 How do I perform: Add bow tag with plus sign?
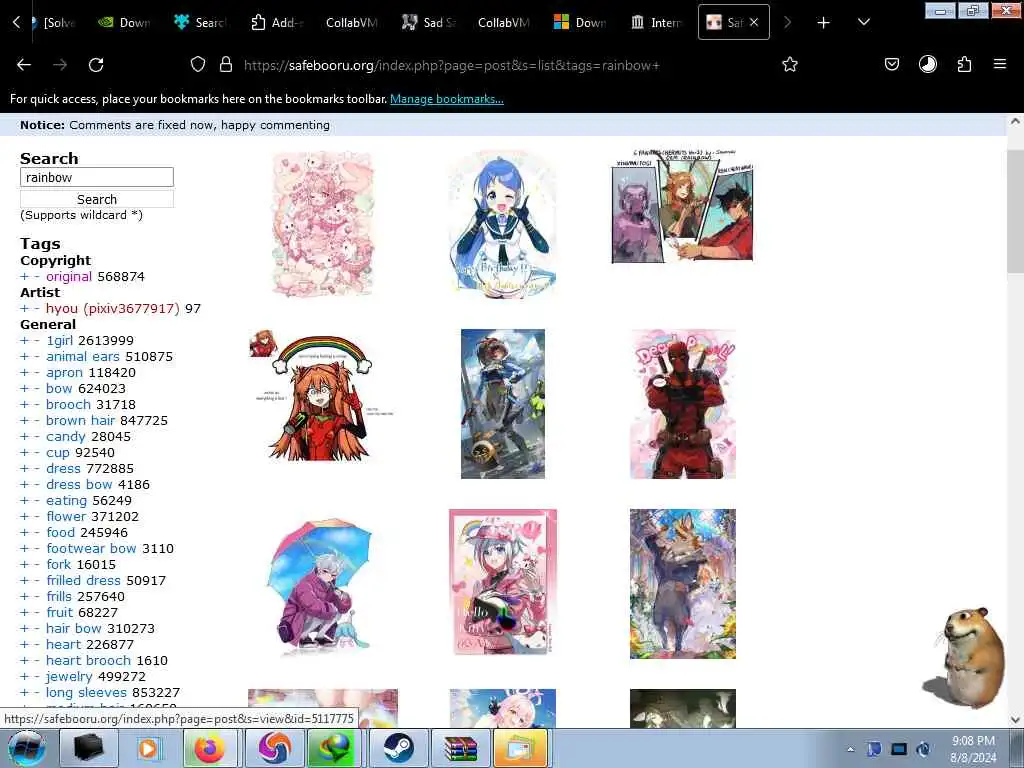point(24,389)
